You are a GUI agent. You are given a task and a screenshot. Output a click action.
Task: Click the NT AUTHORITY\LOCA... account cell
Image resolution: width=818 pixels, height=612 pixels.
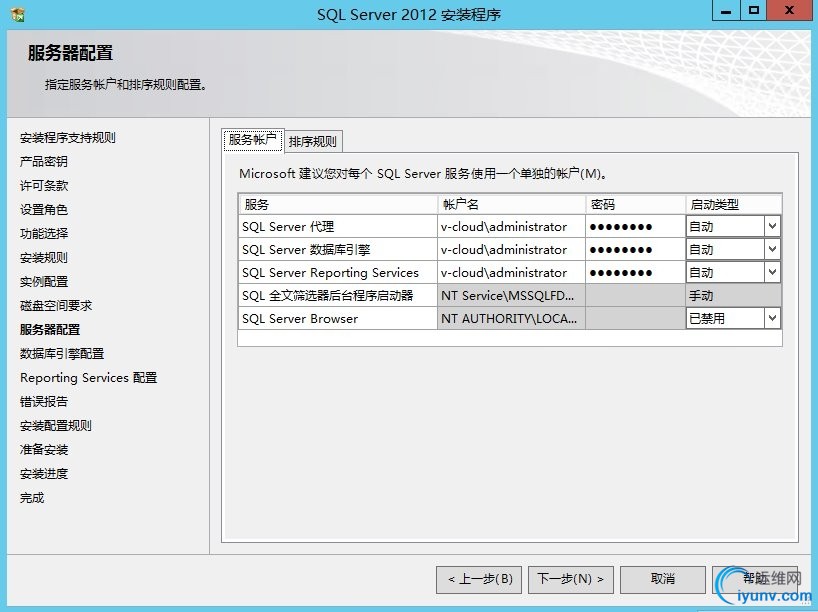click(x=511, y=318)
